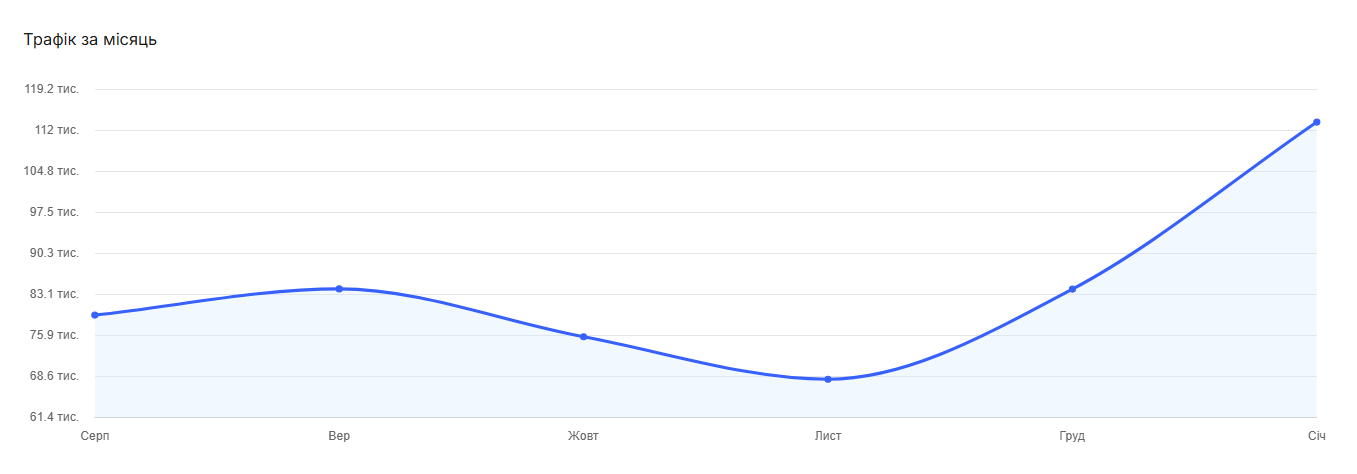
Task: Select the '104.8 тис.' y-axis label
Action: click(52, 171)
